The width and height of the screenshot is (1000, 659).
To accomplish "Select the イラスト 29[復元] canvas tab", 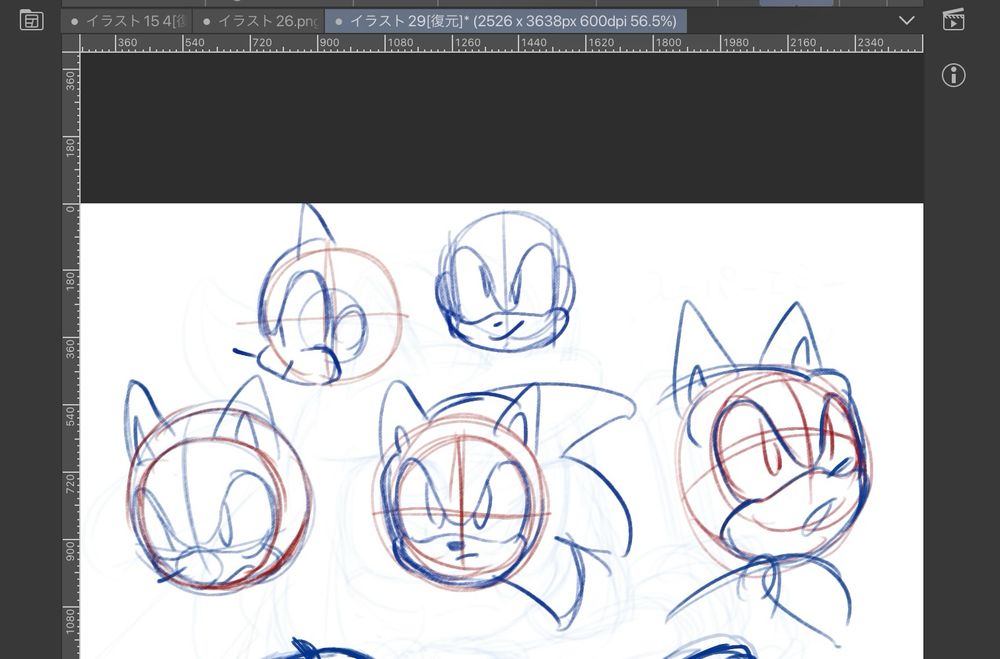I will (x=506, y=21).
